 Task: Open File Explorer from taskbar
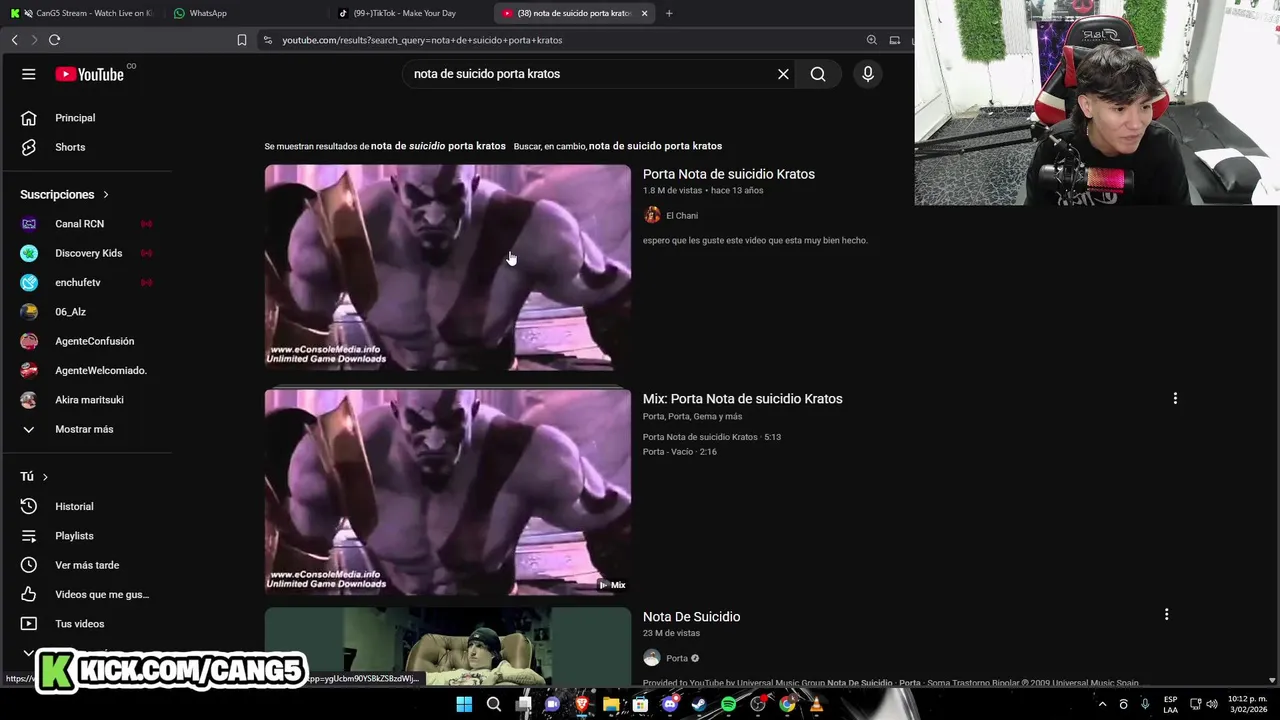611,704
